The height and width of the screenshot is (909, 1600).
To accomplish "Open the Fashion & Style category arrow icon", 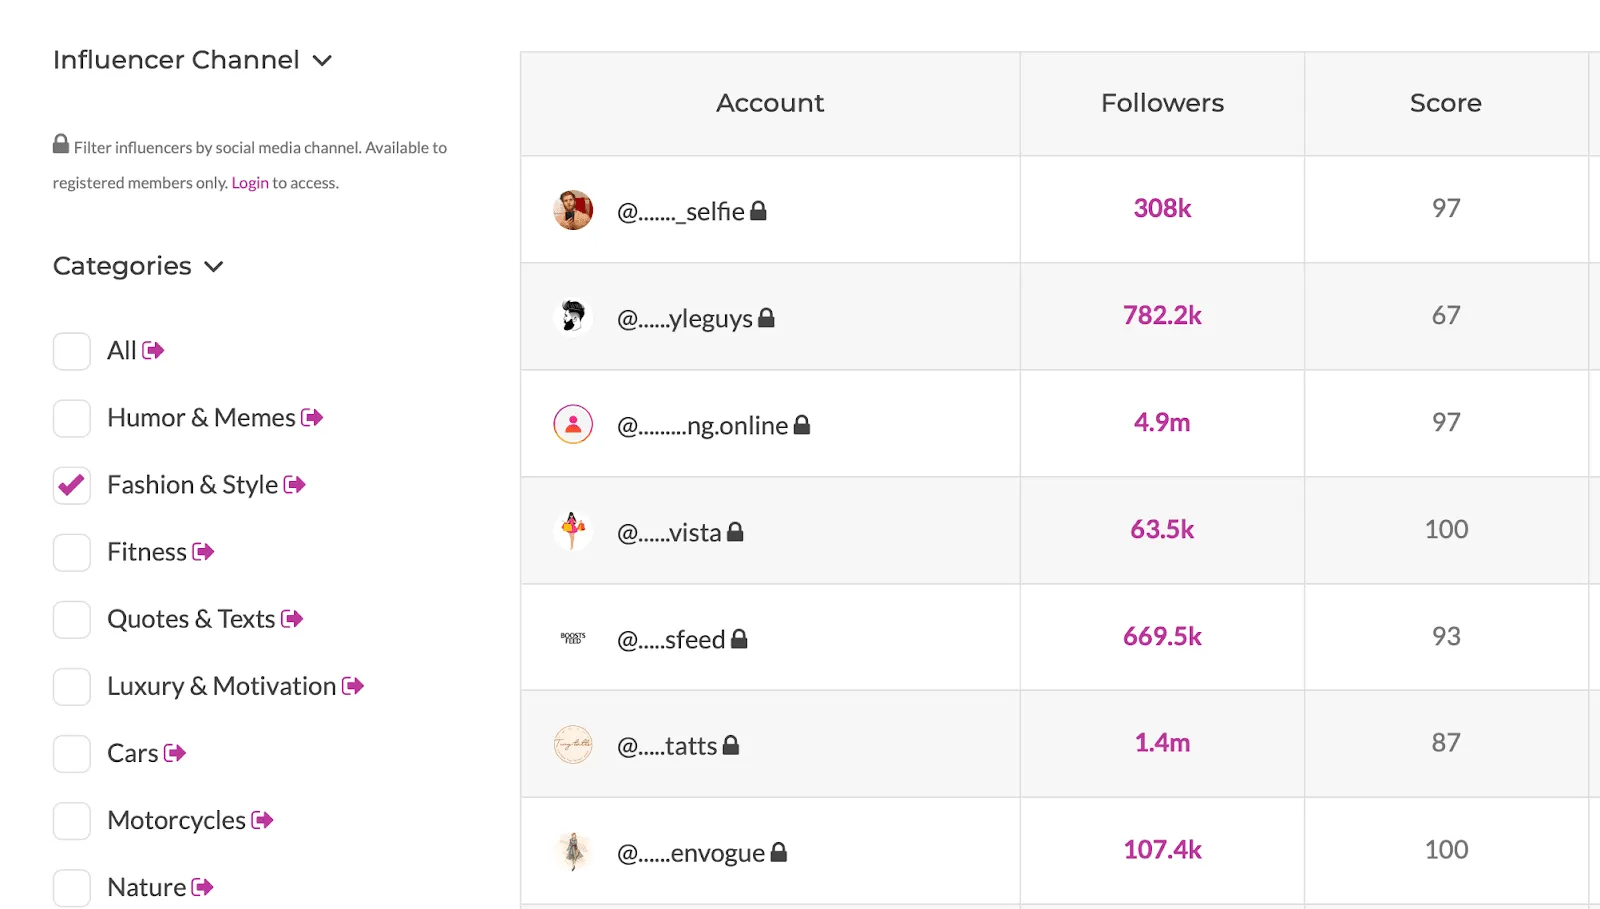I will 295,485.
